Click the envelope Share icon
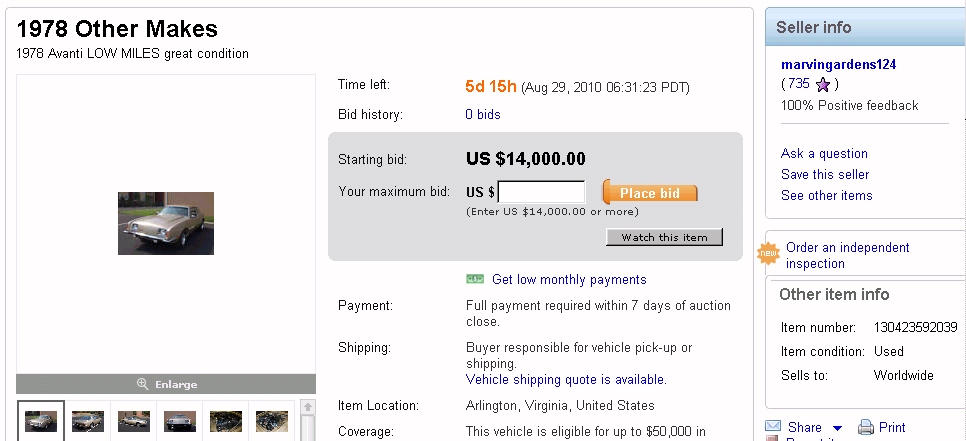Image resolution: width=966 pixels, height=441 pixels. (773, 427)
